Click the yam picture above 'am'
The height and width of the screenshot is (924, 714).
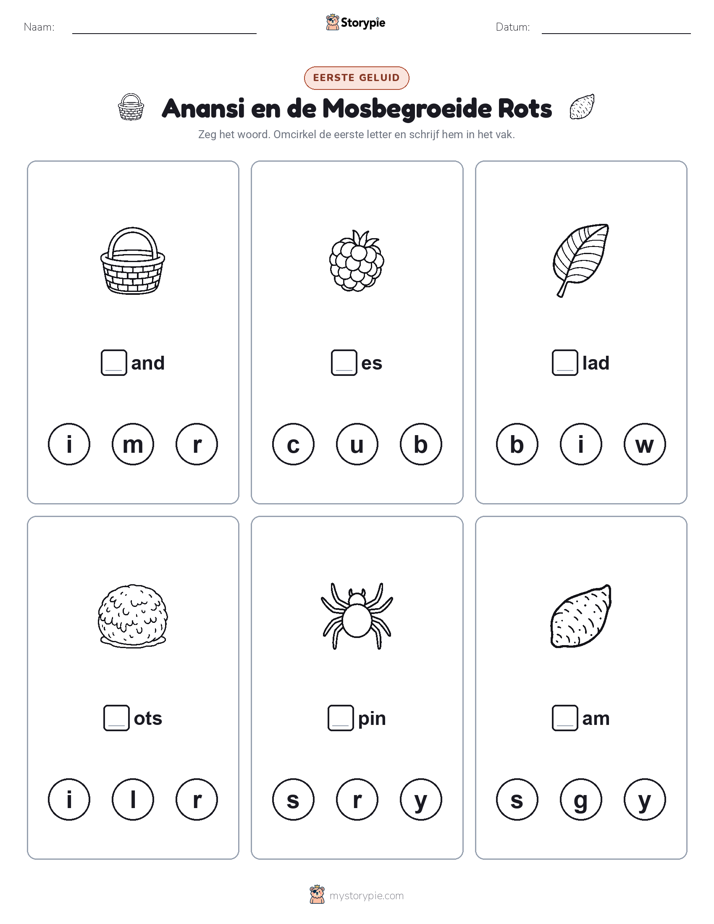click(x=581, y=616)
